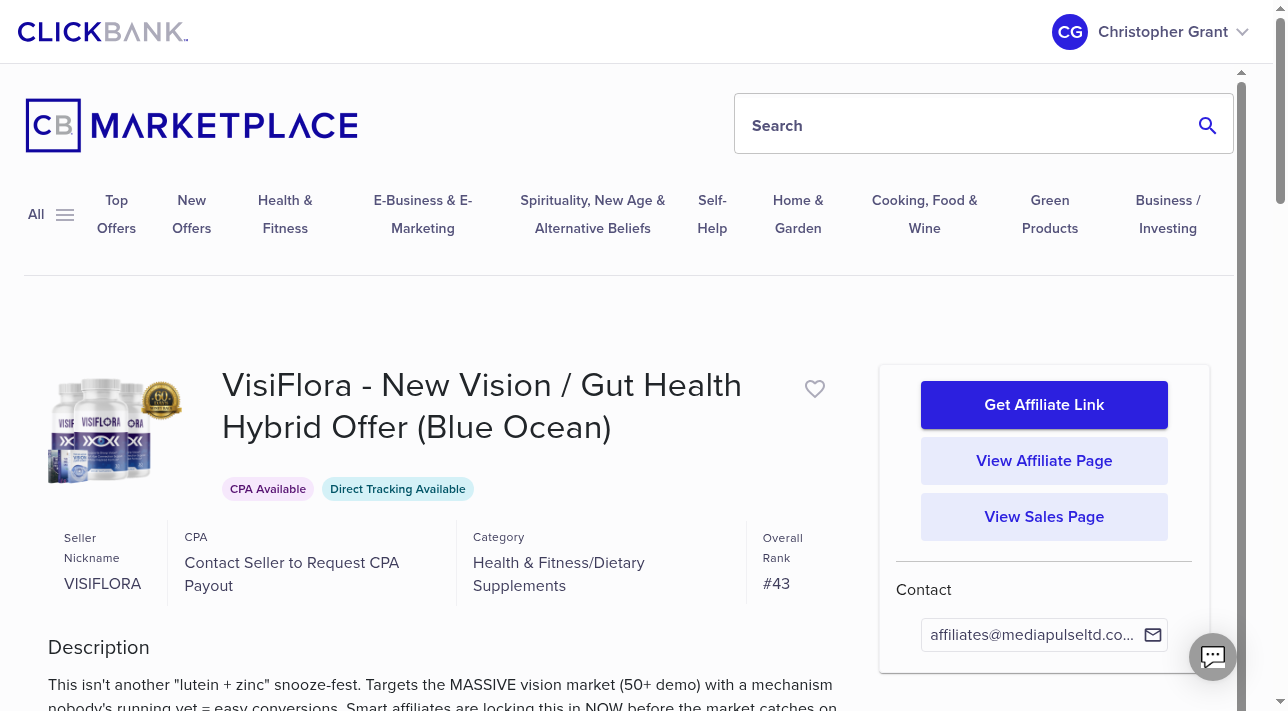Open the All categories menu
1288x711 pixels.
coord(36,214)
